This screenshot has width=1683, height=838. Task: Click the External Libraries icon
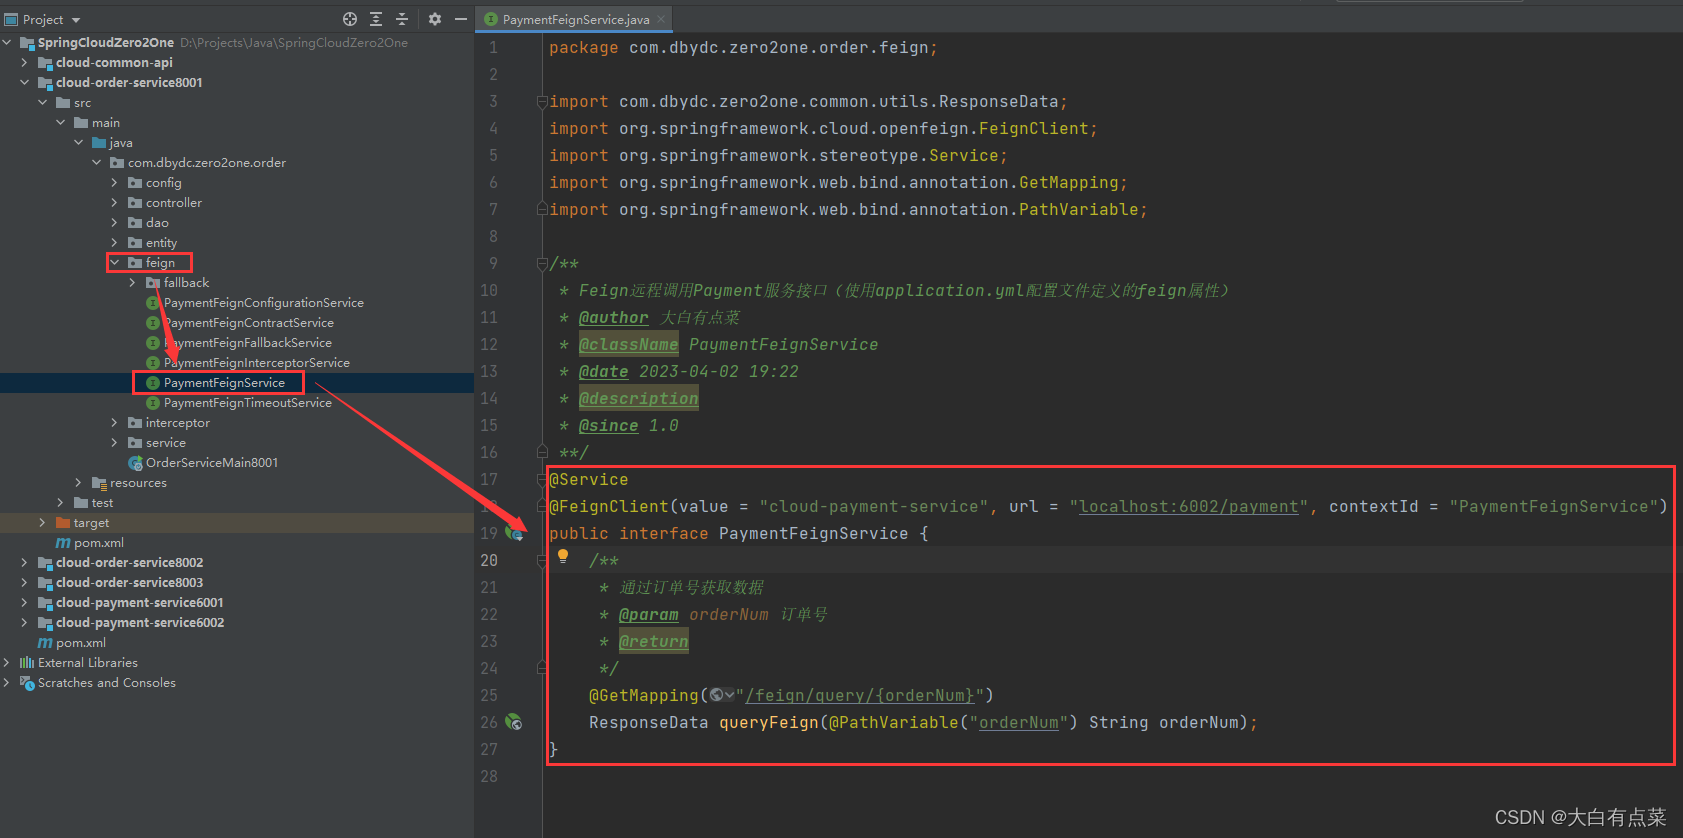point(27,663)
